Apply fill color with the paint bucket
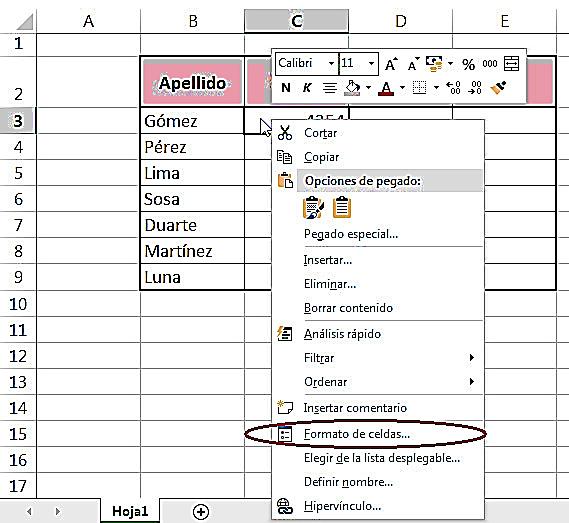 pos(352,88)
